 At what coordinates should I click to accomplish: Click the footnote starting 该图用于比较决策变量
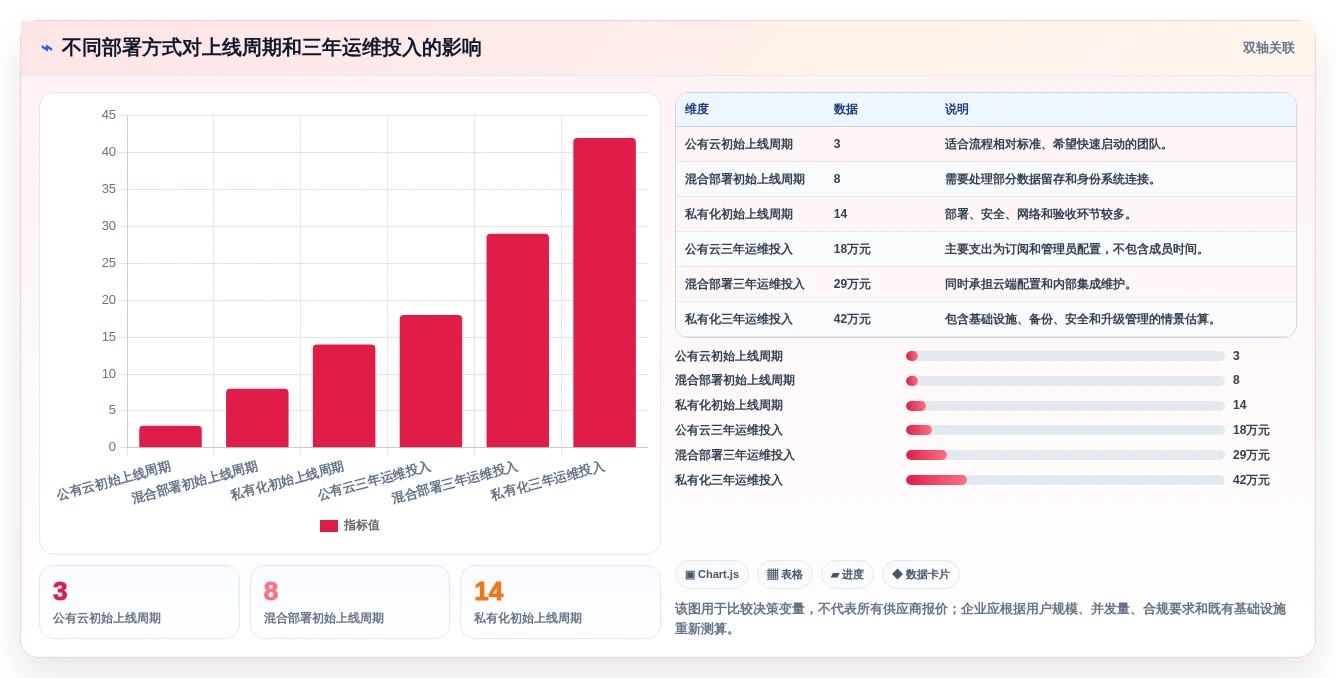[x=980, y=618]
